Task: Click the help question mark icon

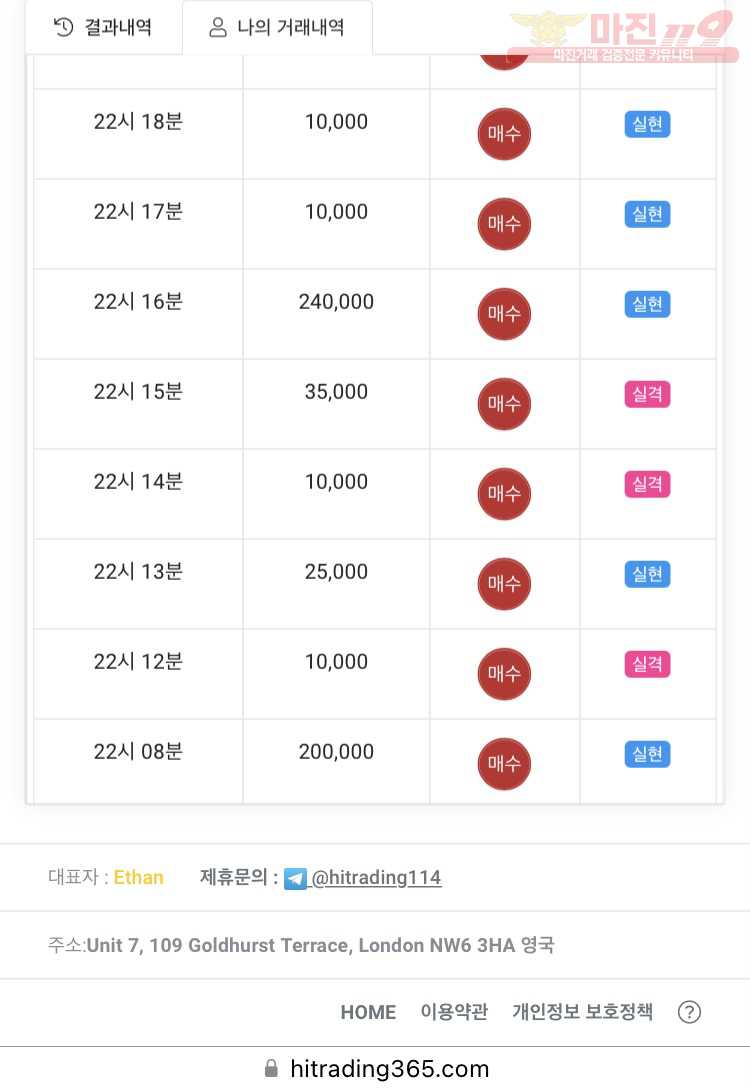Action: coord(689,1011)
